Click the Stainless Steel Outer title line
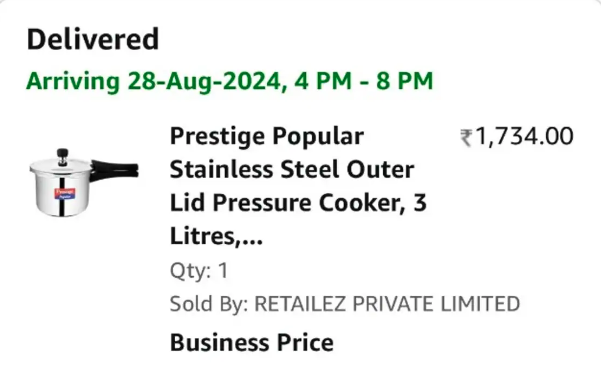The image size is (601, 378). (x=292, y=169)
